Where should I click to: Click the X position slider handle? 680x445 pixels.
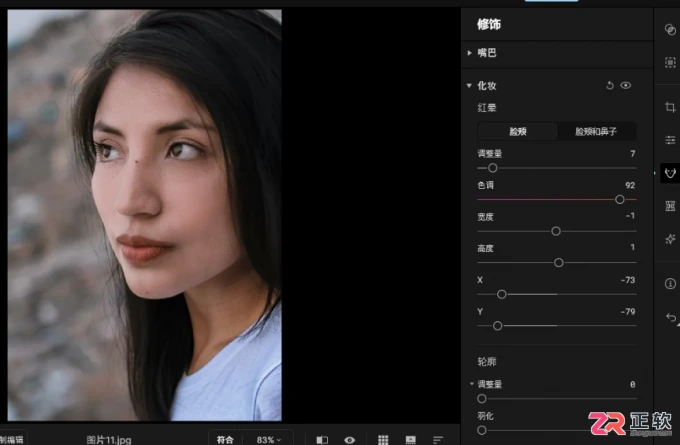pos(502,294)
